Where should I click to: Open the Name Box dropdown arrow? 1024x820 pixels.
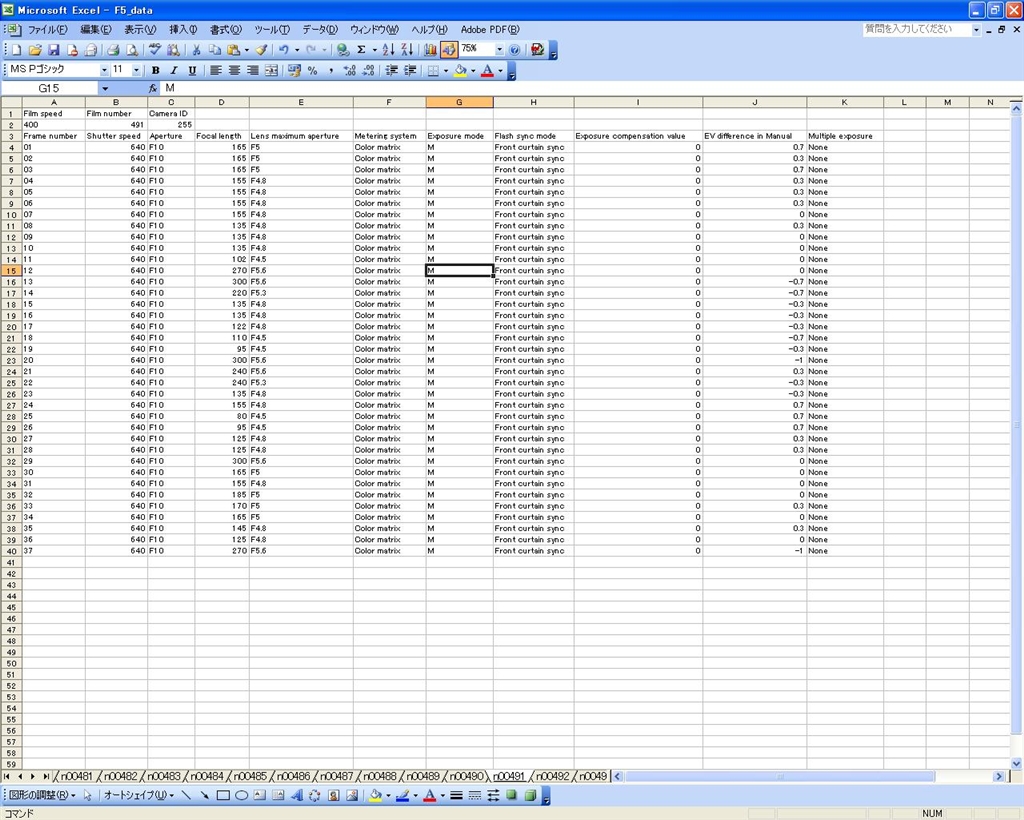click(x=104, y=89)
